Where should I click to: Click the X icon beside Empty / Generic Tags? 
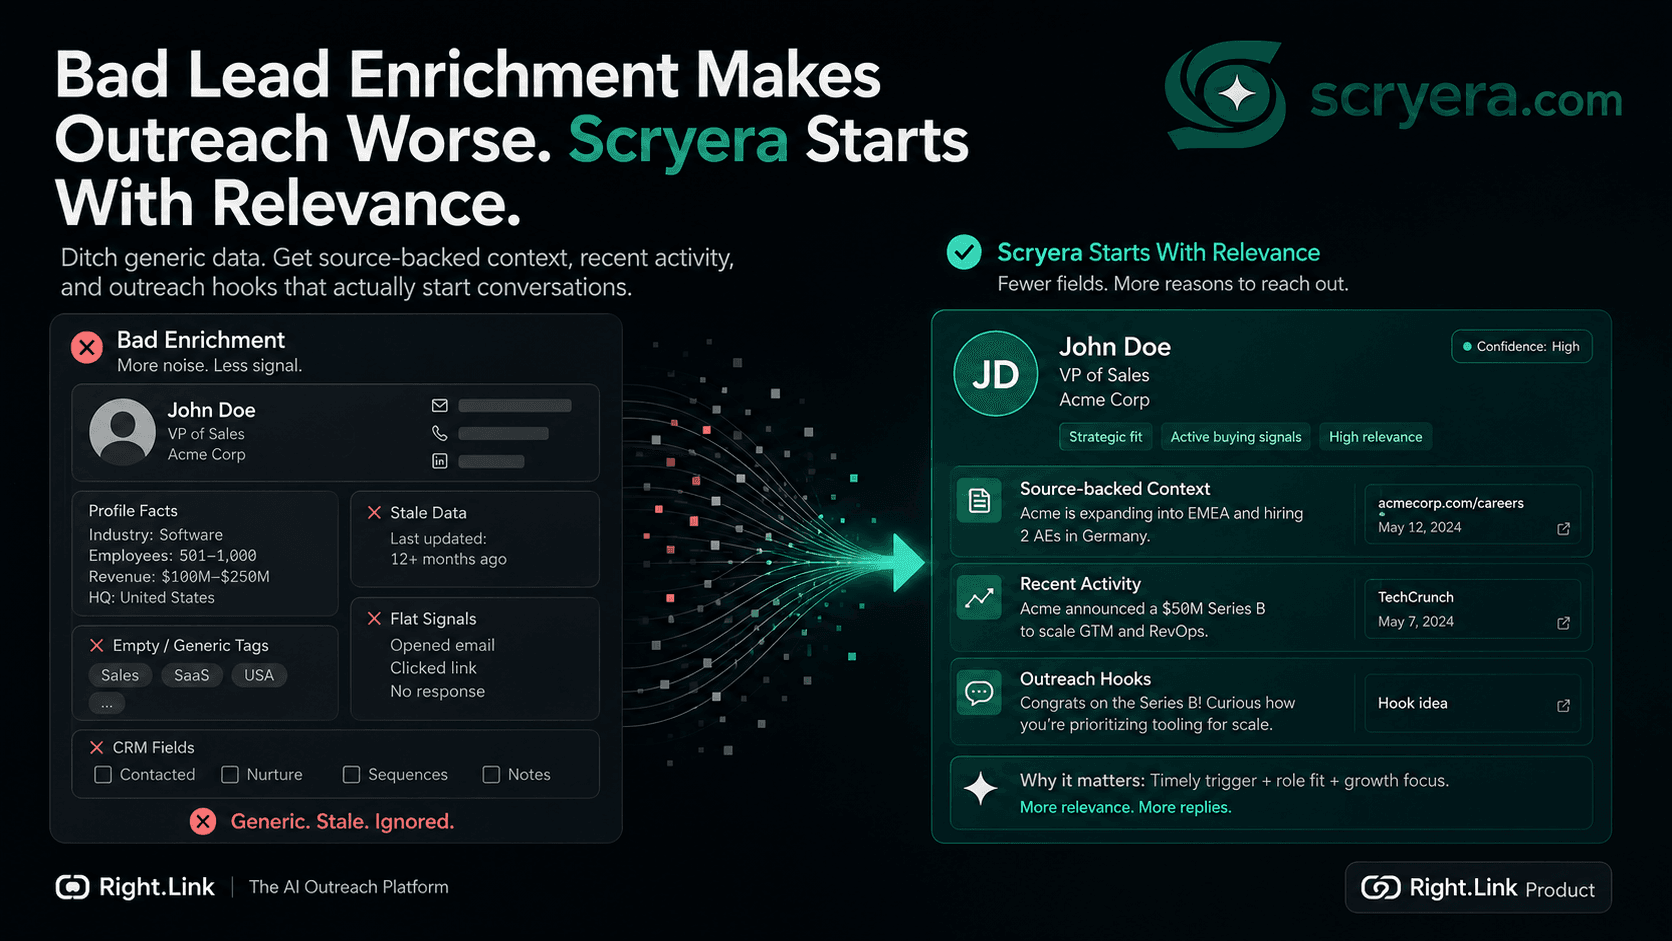[97, 645]
